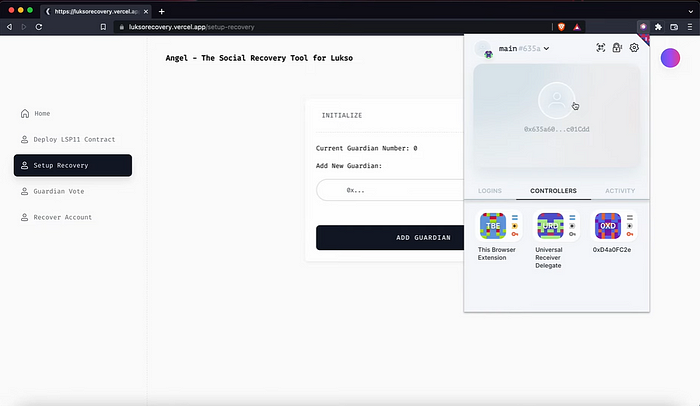This screenshot has height=406, width=700.
Task: Click the Home house icon
Action: pos(25,113)
